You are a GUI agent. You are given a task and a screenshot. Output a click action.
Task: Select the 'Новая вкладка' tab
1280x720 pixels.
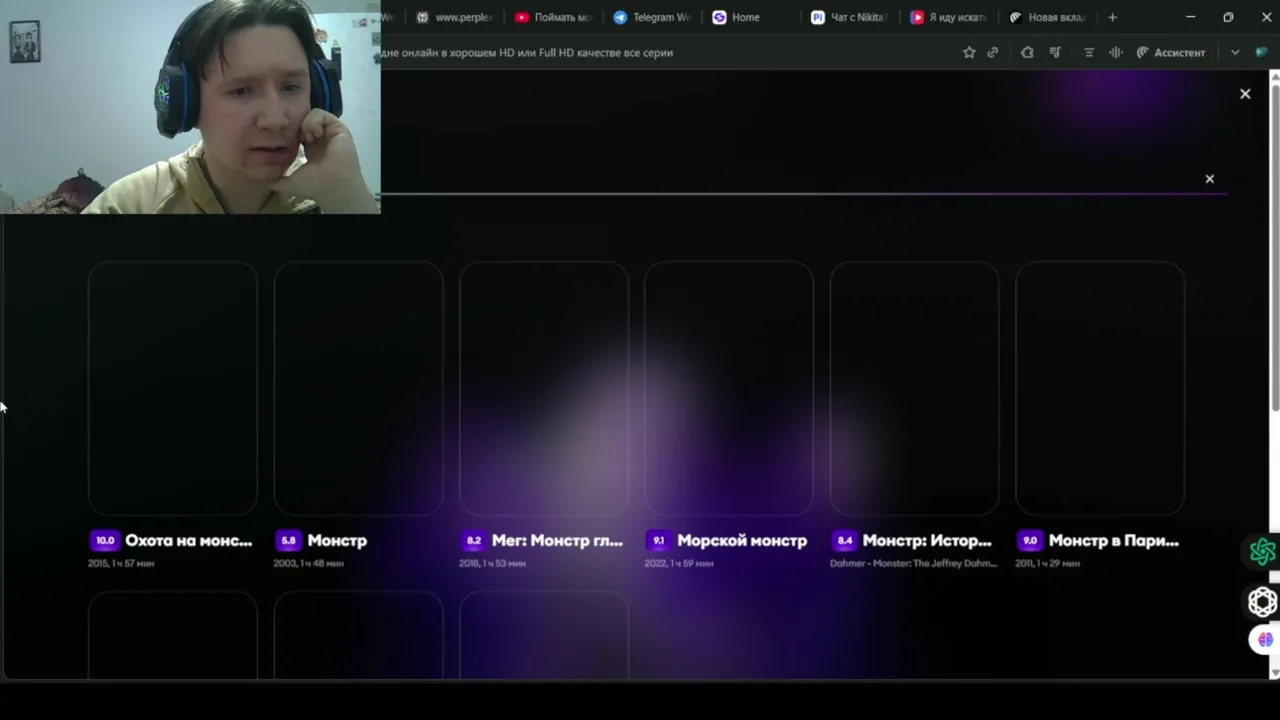(x=1047, y=17)
